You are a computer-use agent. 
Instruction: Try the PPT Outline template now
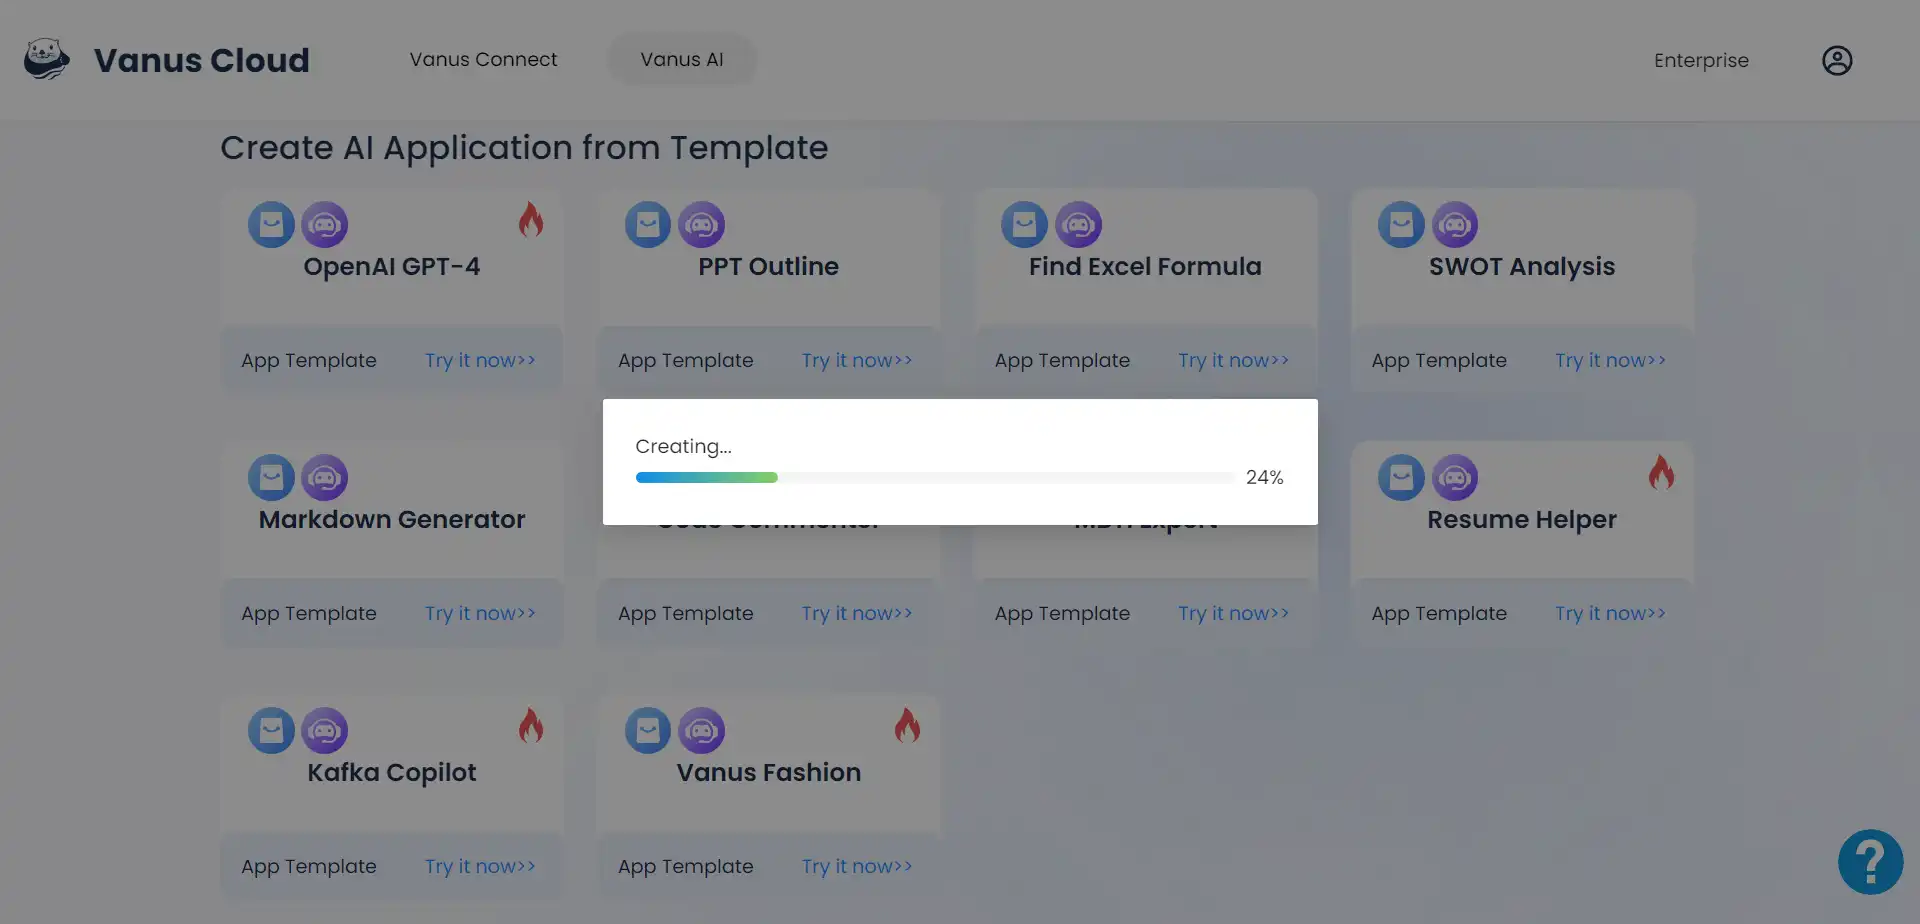pos(857,361)
